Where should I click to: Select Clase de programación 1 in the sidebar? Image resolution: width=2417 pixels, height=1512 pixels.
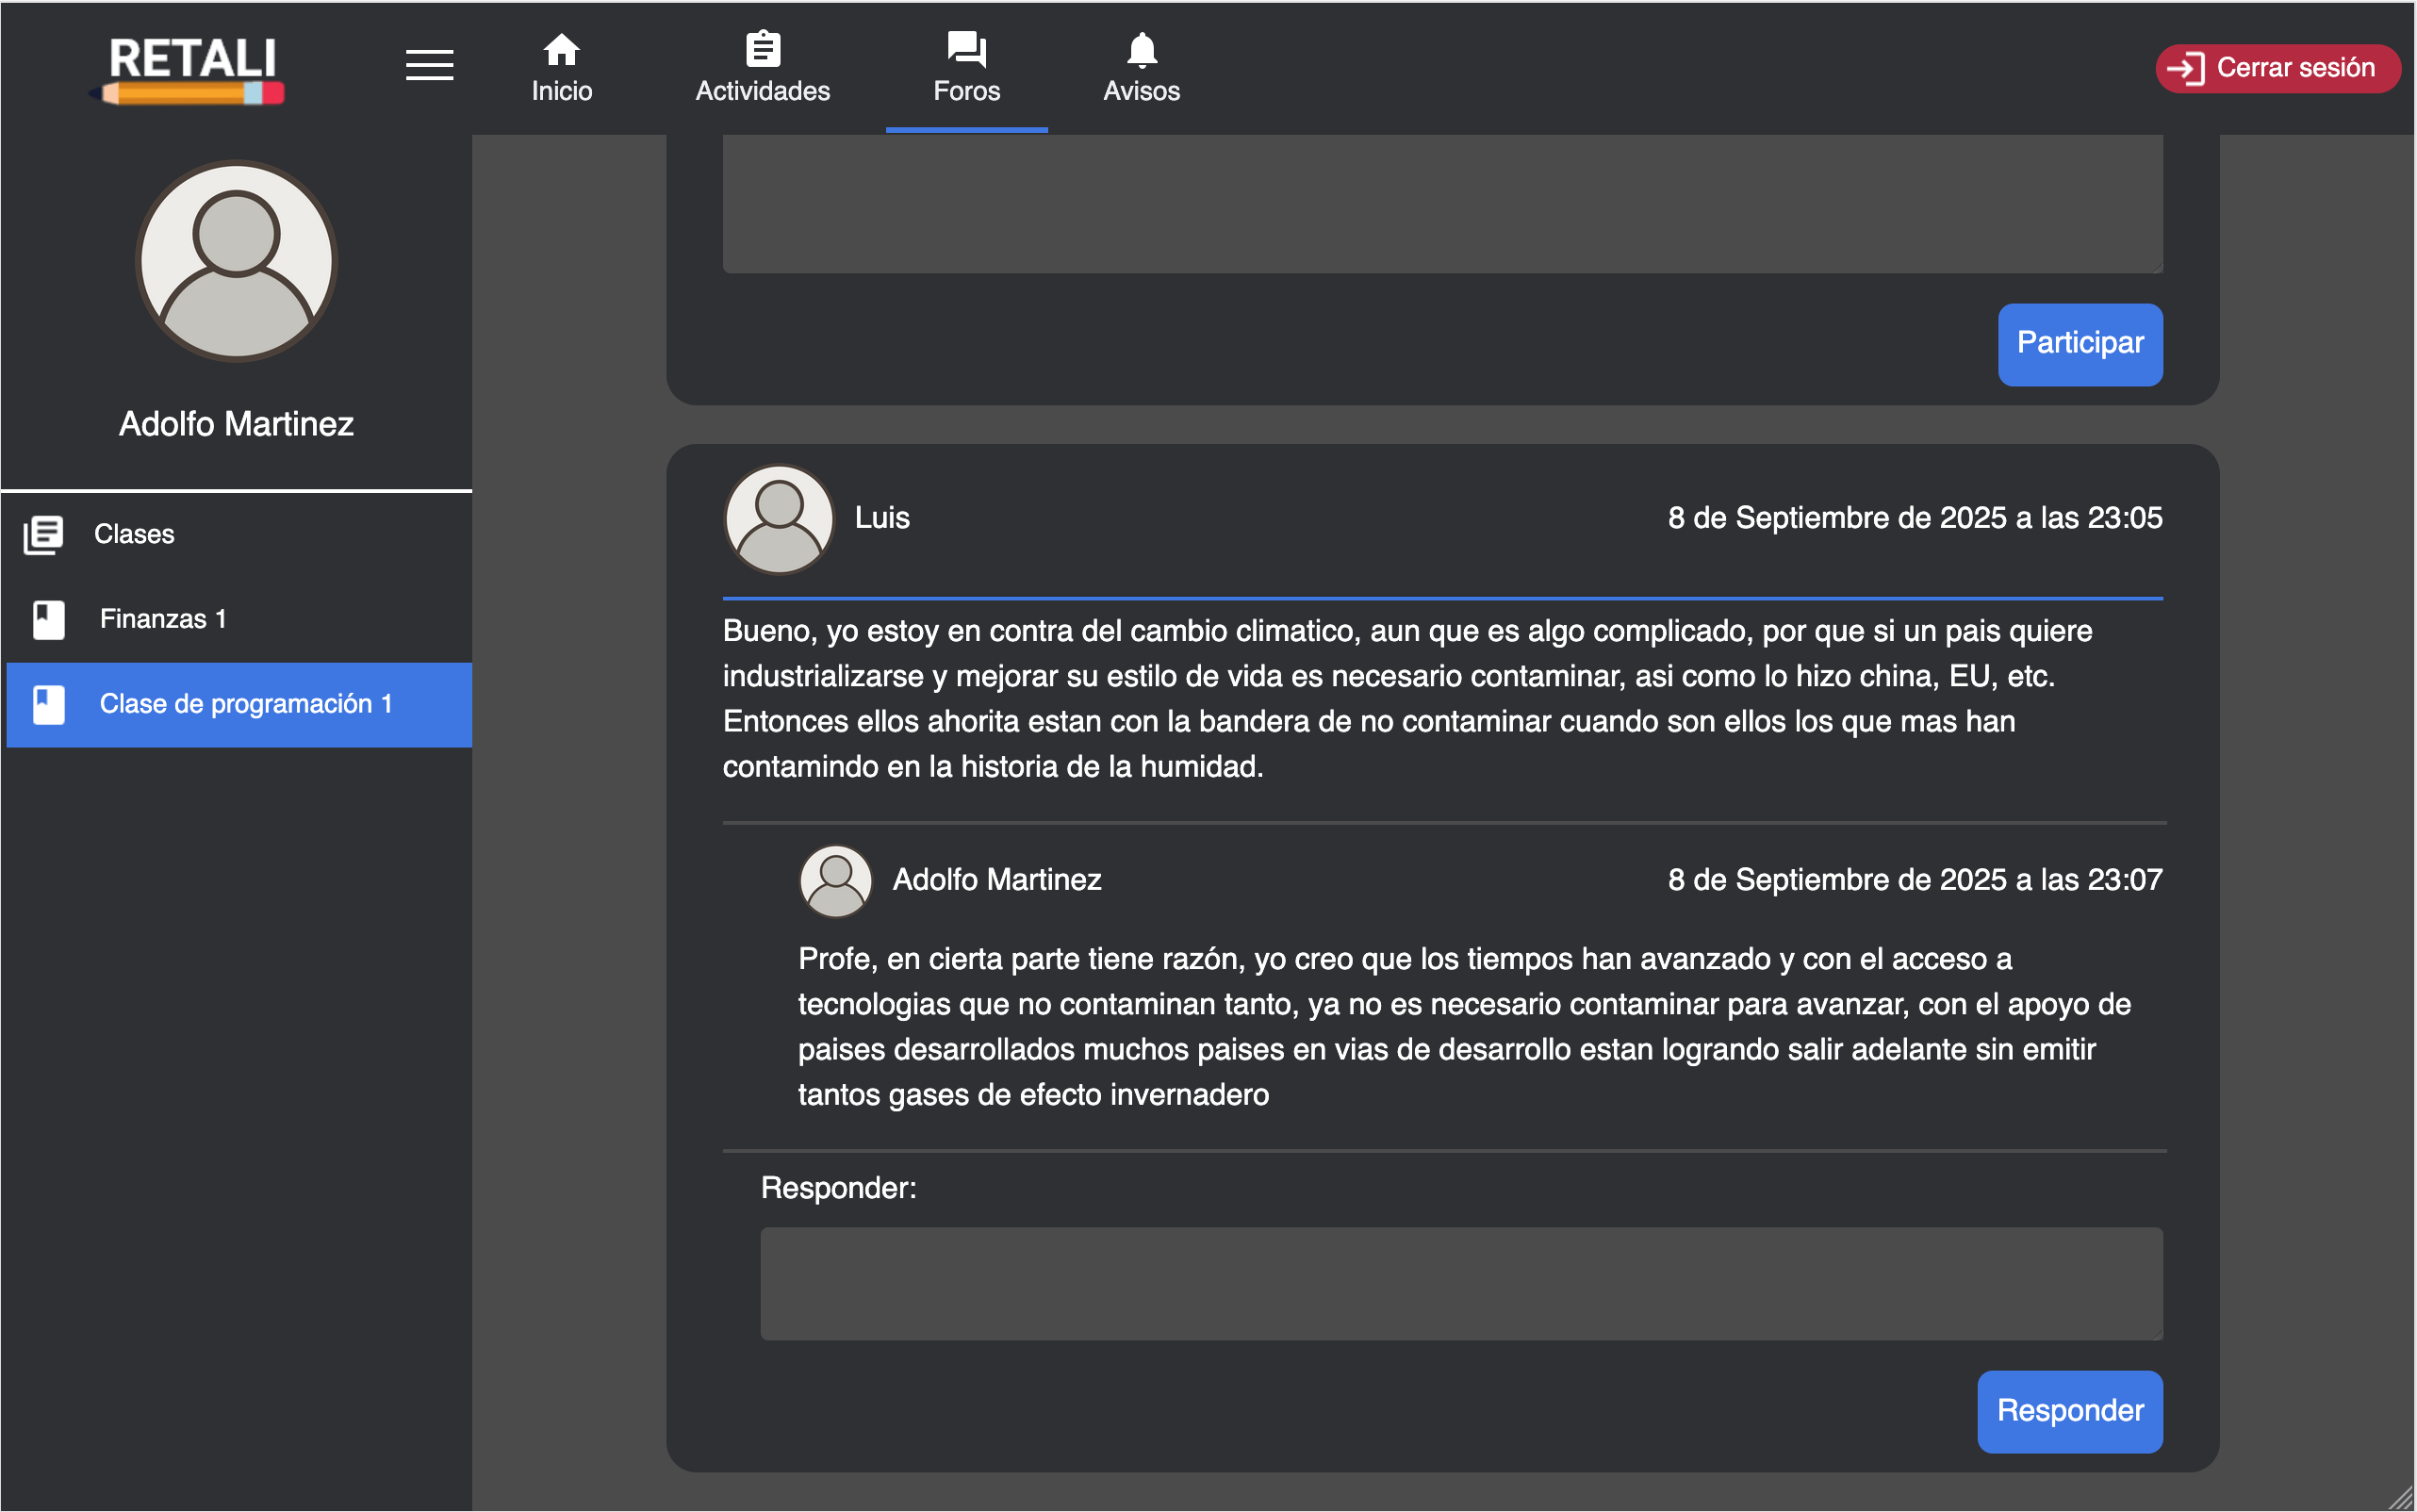click(x=247, y=703)
